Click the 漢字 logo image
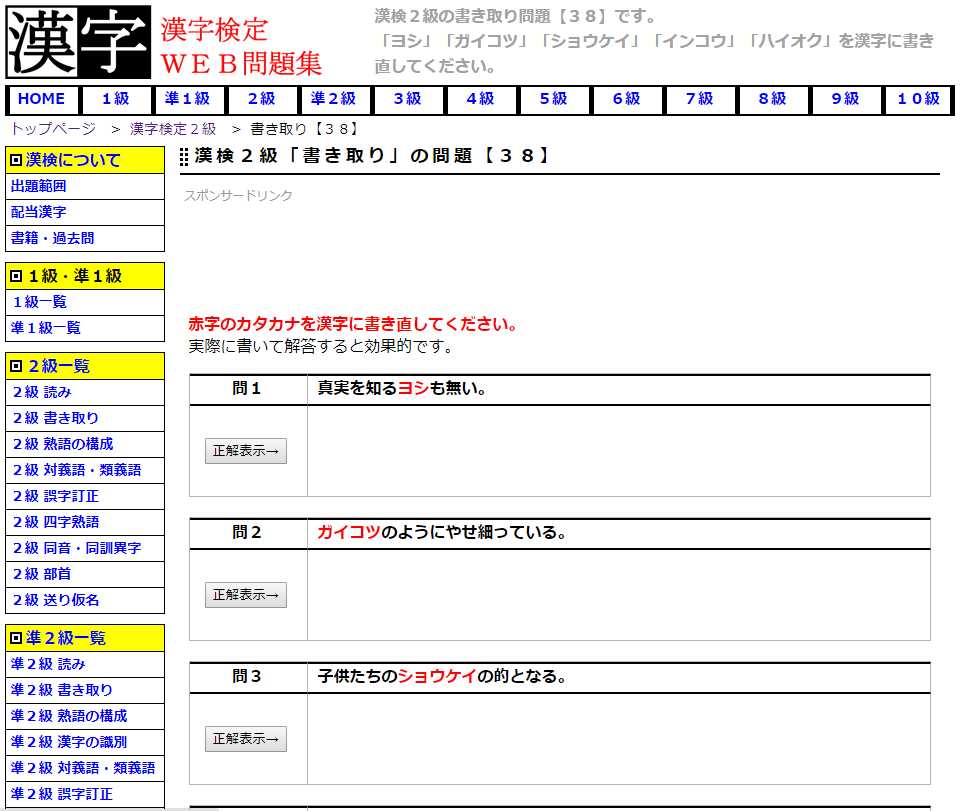The height and width of the screenshot is (811, 964). pyautogui.click(x=78, y=42)
